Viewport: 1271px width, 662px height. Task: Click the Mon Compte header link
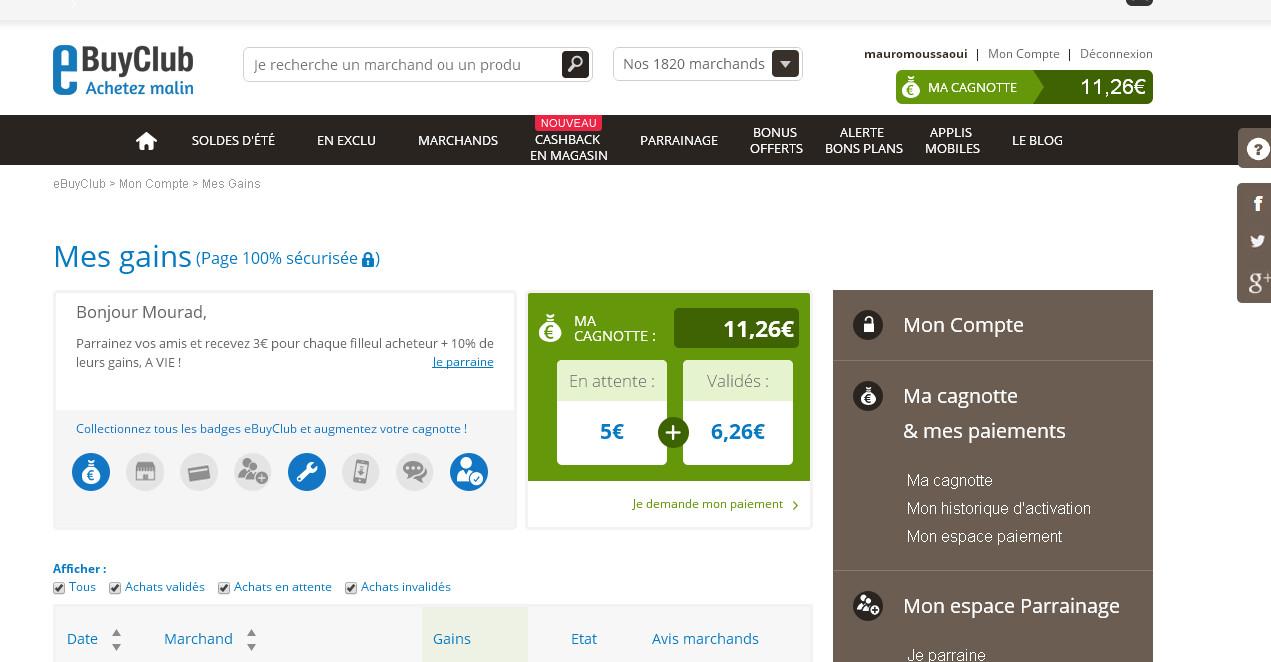point(1023,54)
